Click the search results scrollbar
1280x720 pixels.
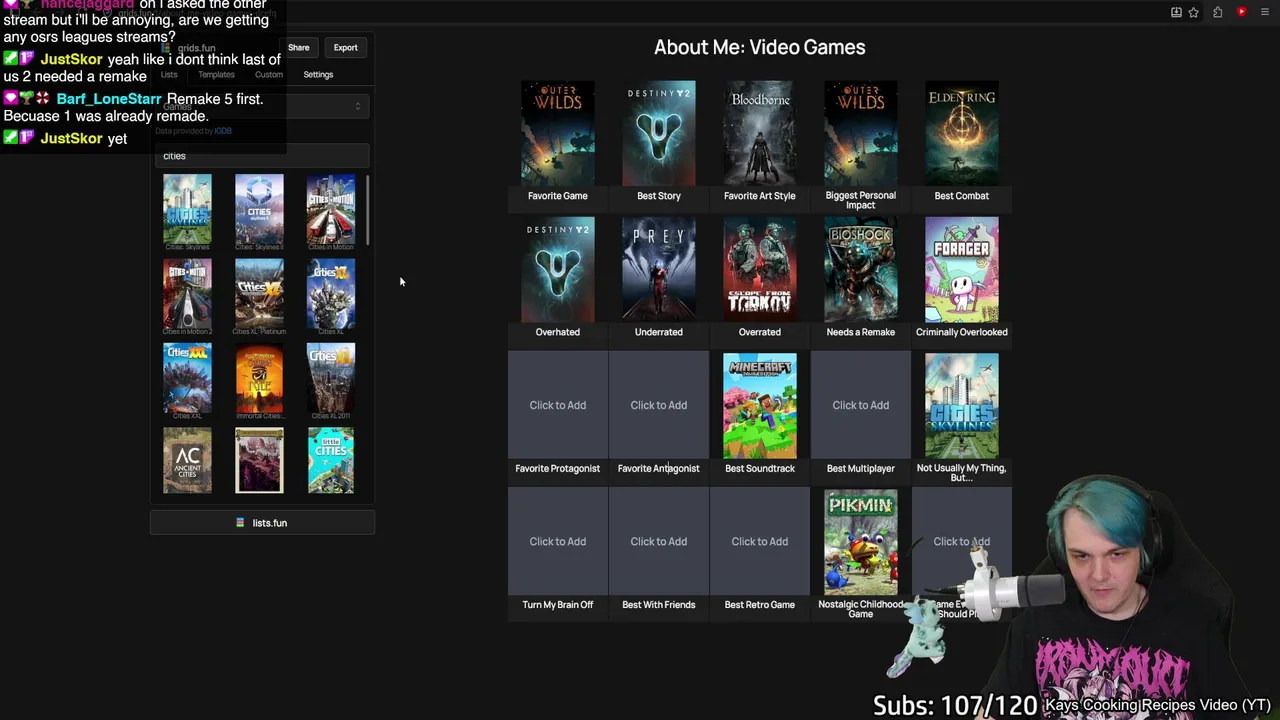point(368,210)
